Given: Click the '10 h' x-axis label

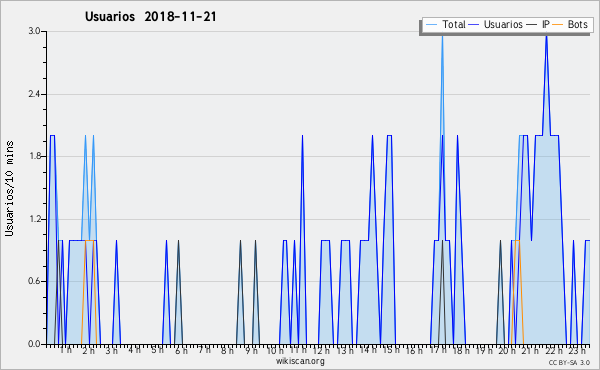Looking at the screenshot, I should [275, 350].
